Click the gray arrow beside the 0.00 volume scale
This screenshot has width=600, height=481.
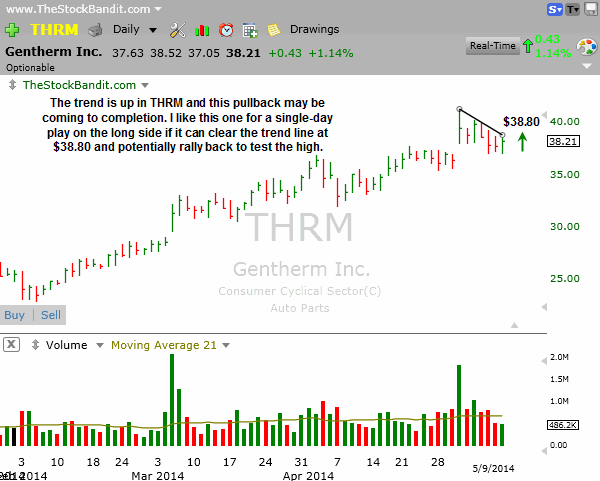tap(544, 451)
